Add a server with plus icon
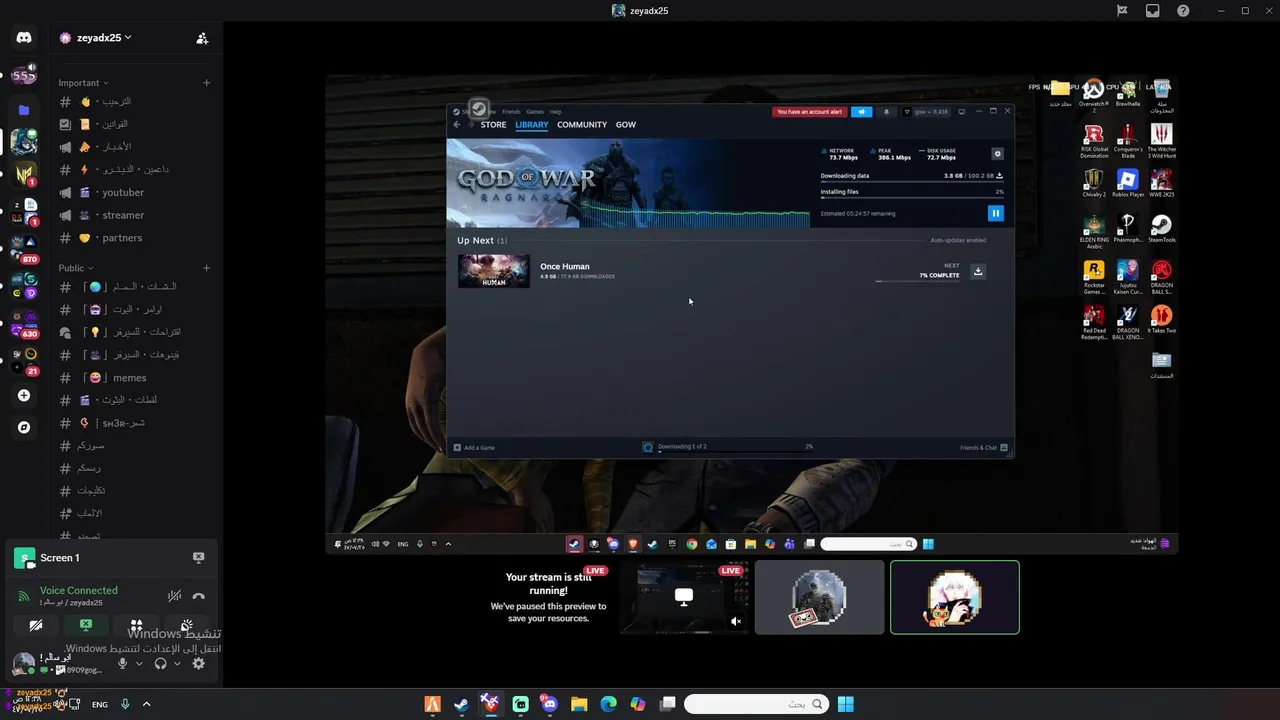The image size is (1280, 720). 24,395
